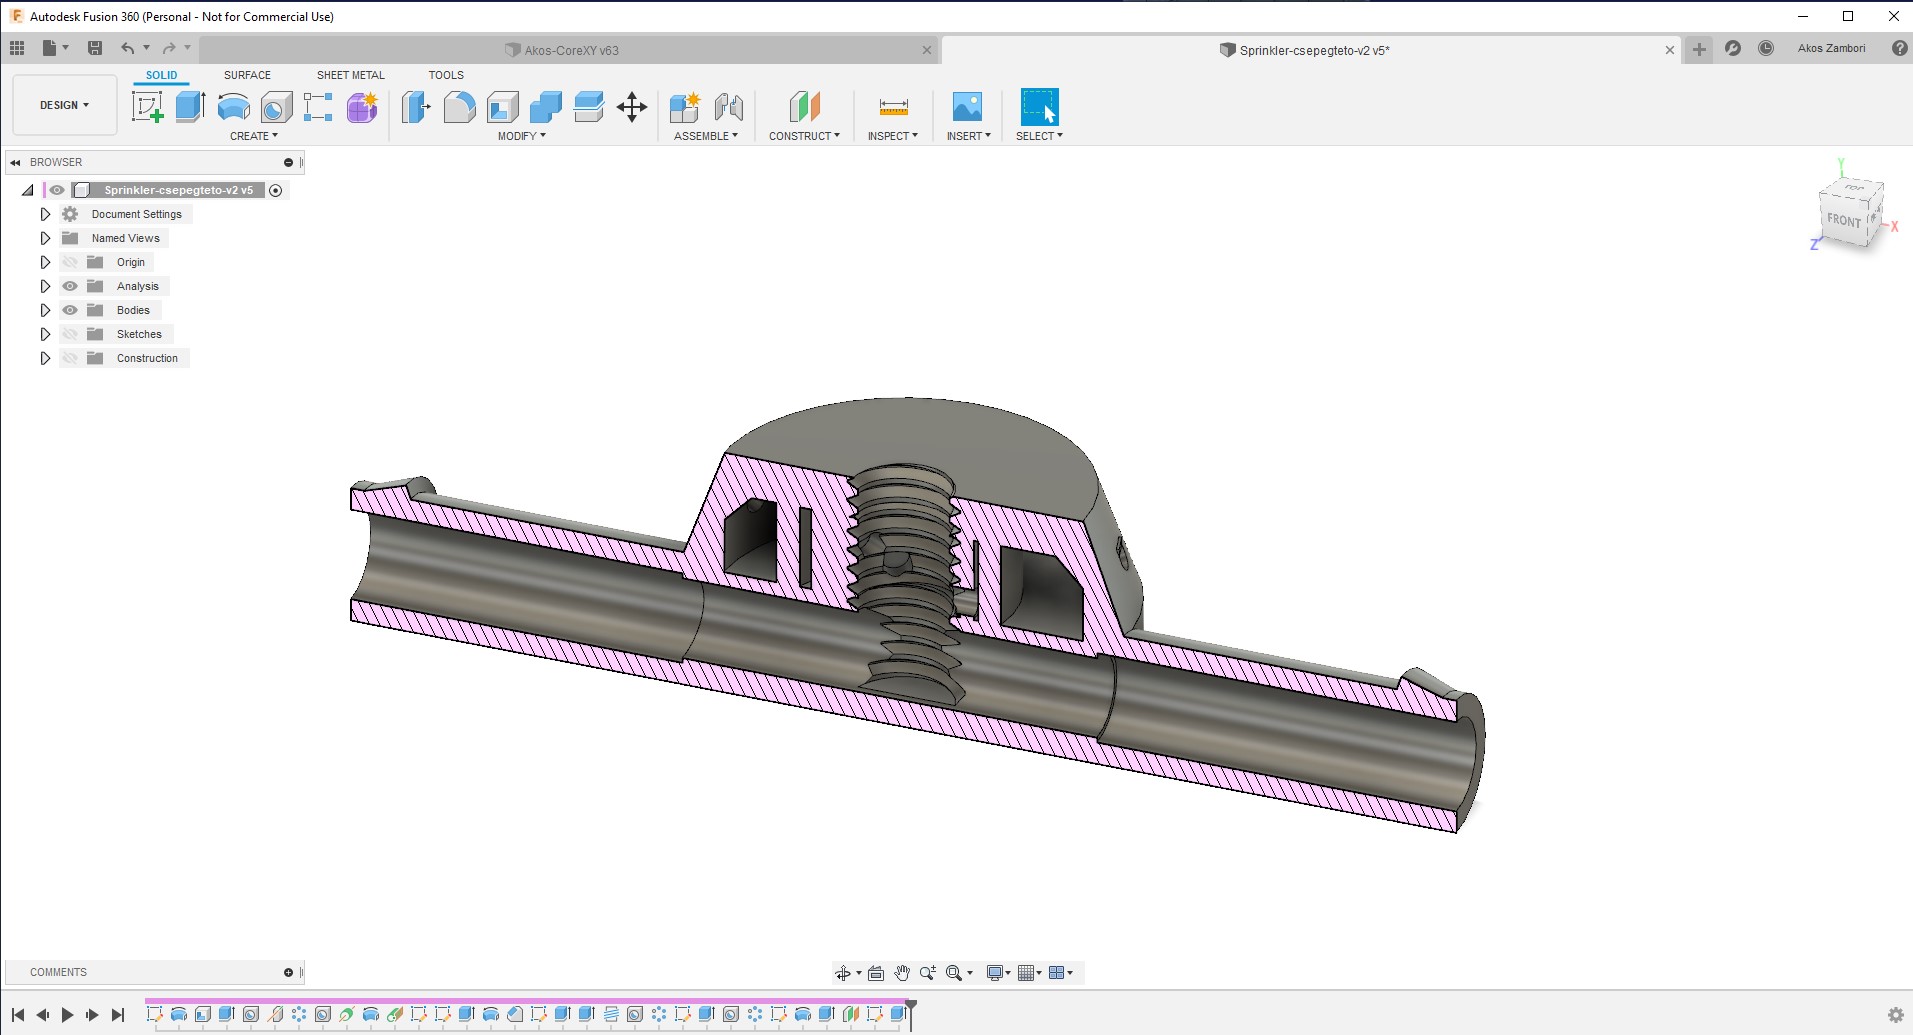Open the DESIGN workspace dropdown

click(x=65, y=105)
